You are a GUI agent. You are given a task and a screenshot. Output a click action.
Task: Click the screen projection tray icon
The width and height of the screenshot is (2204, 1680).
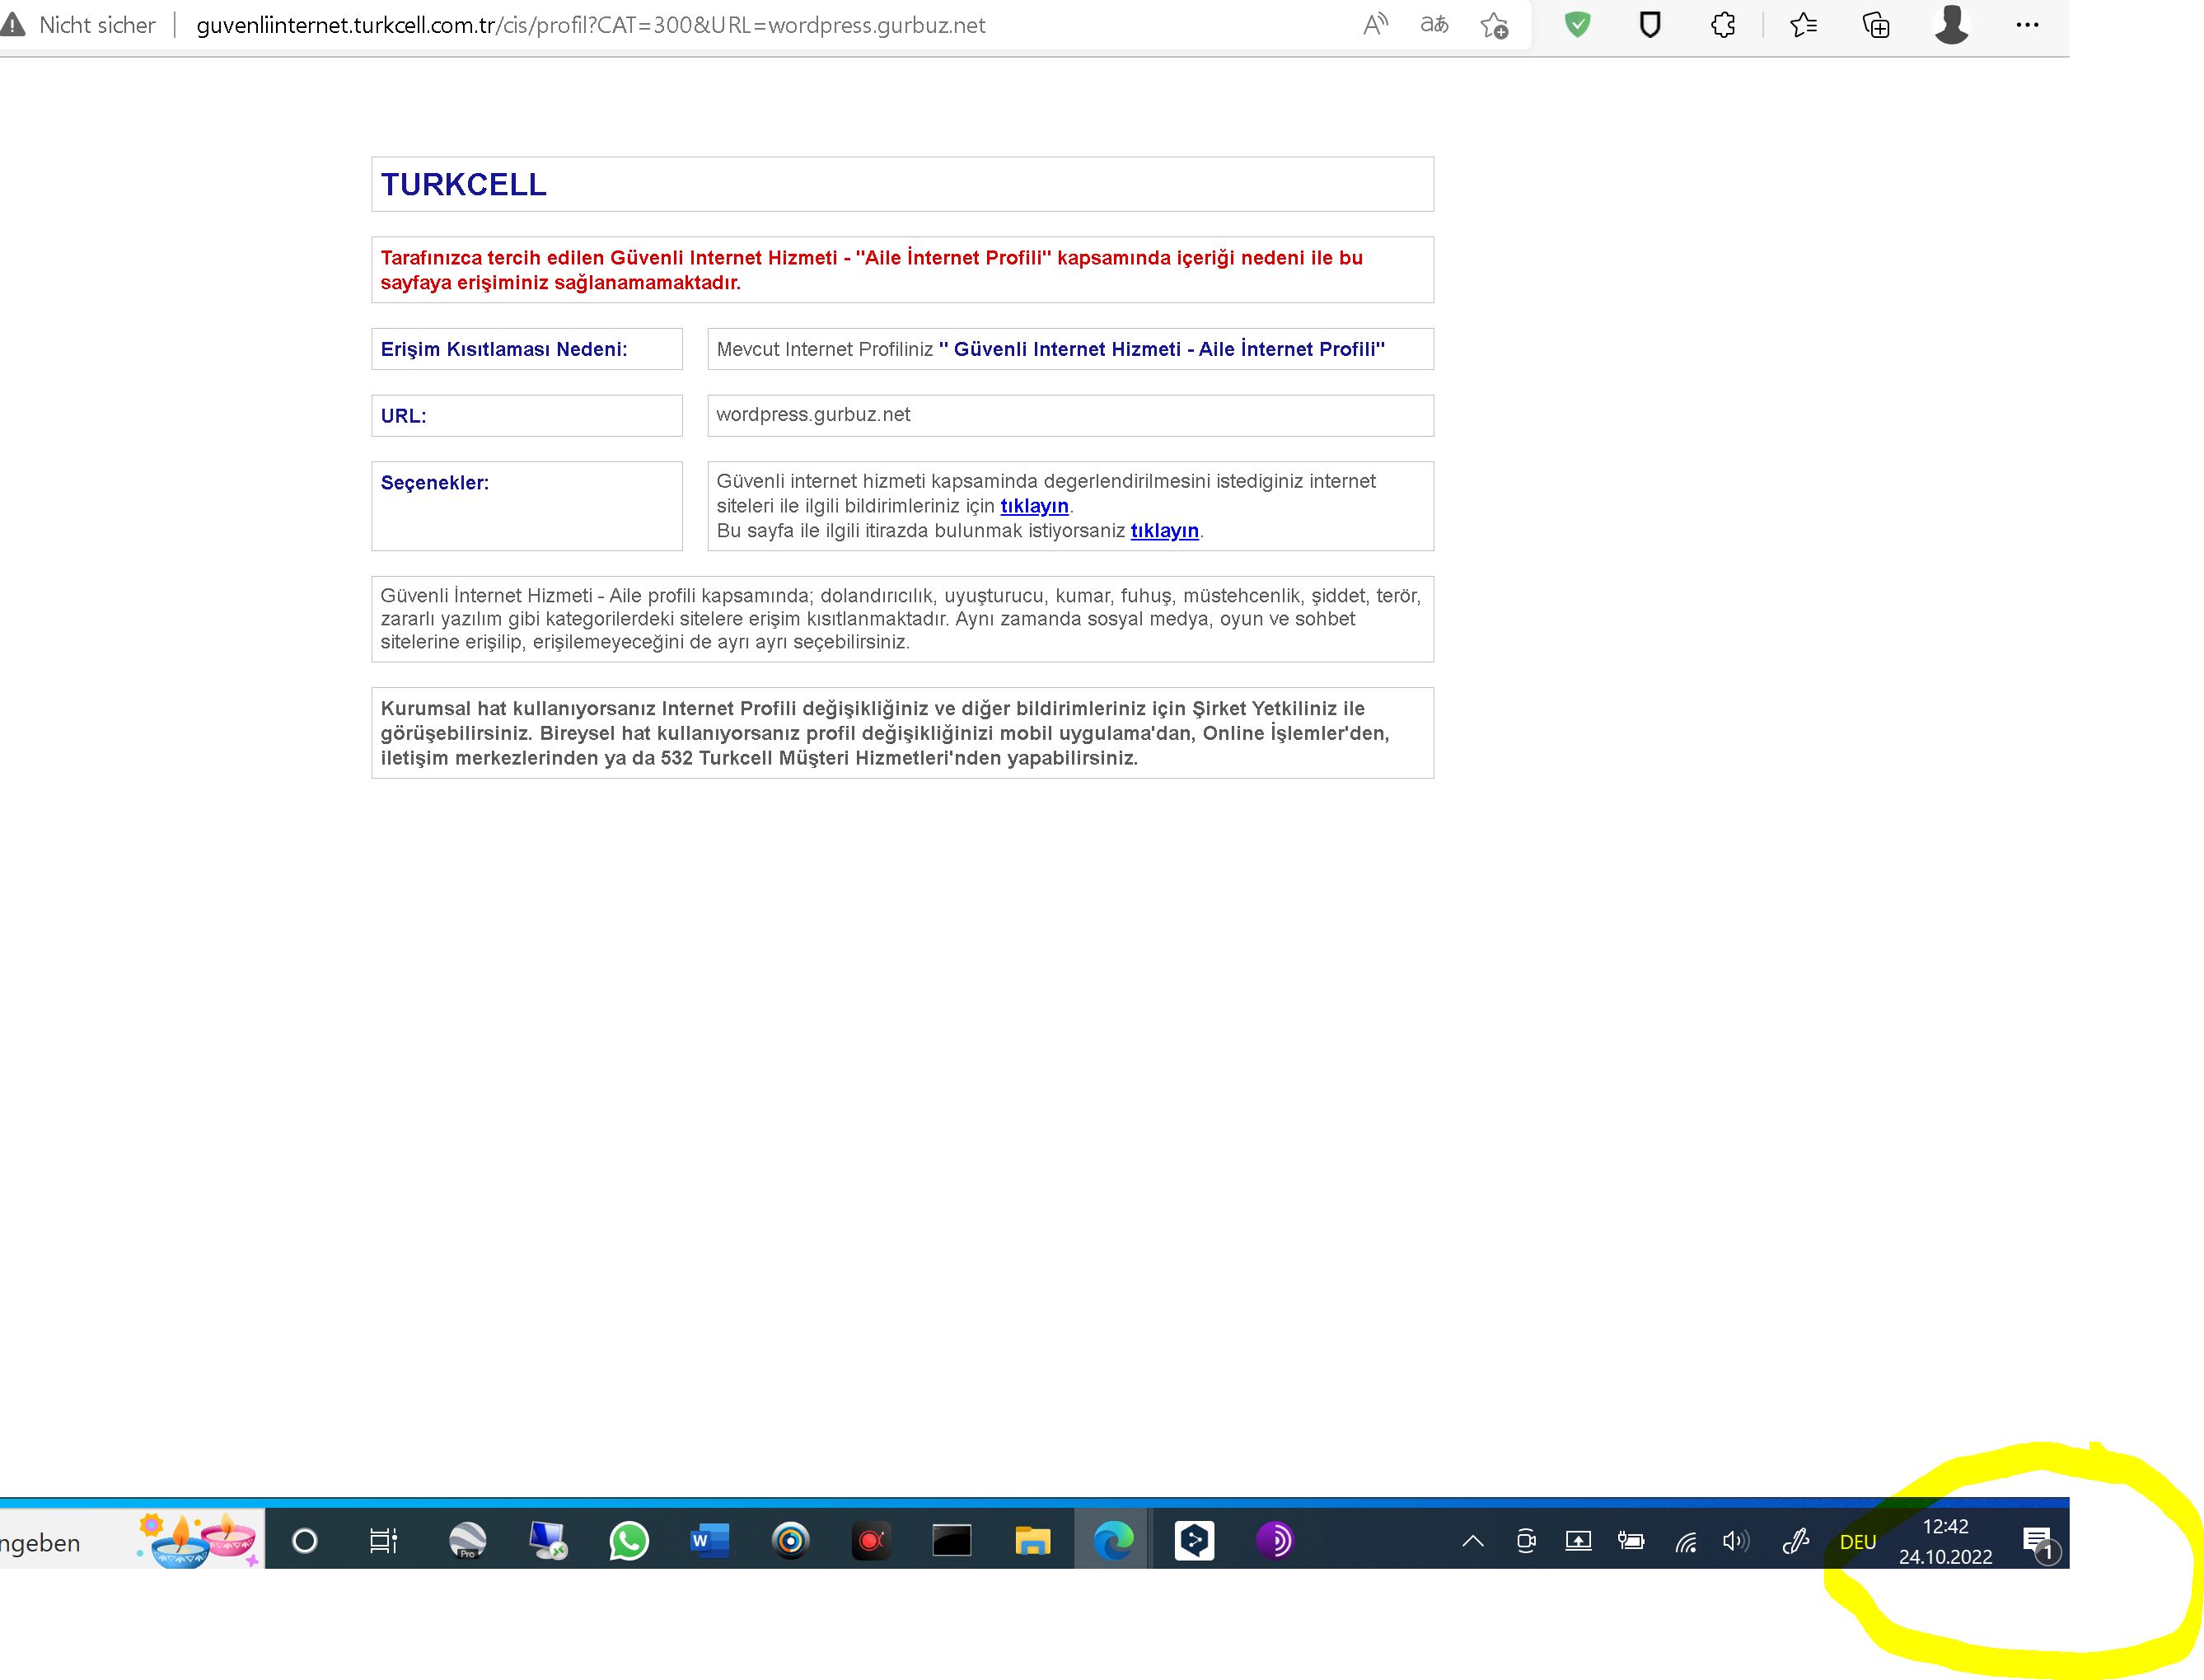point(1578,1541)
